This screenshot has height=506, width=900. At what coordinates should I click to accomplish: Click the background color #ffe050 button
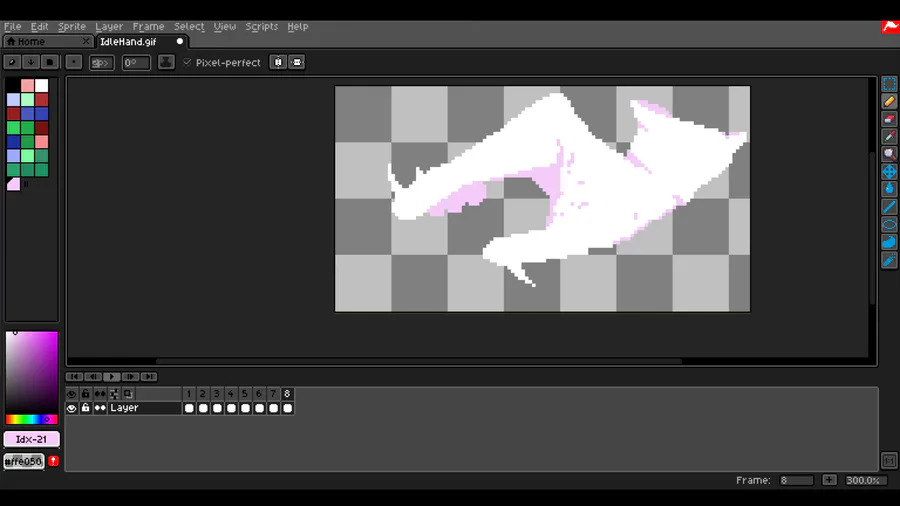pos(24,461)
